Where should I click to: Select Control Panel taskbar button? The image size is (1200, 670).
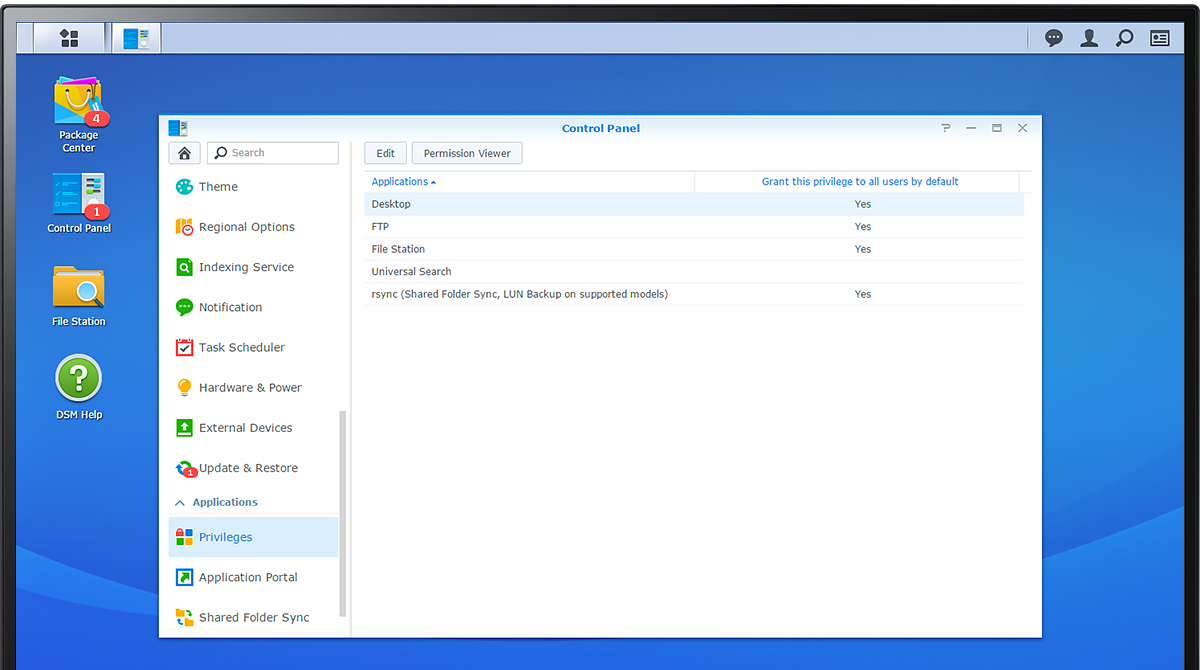click(x=136, y=38)
